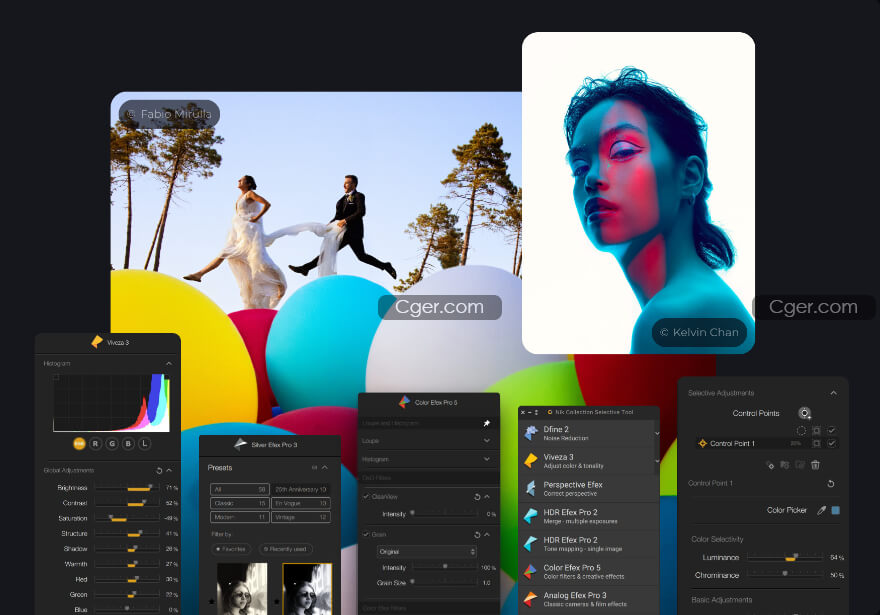This screenshot has height=615, width=880.
Task: Toggle the Grain checkbox
Action: point(366,535)
